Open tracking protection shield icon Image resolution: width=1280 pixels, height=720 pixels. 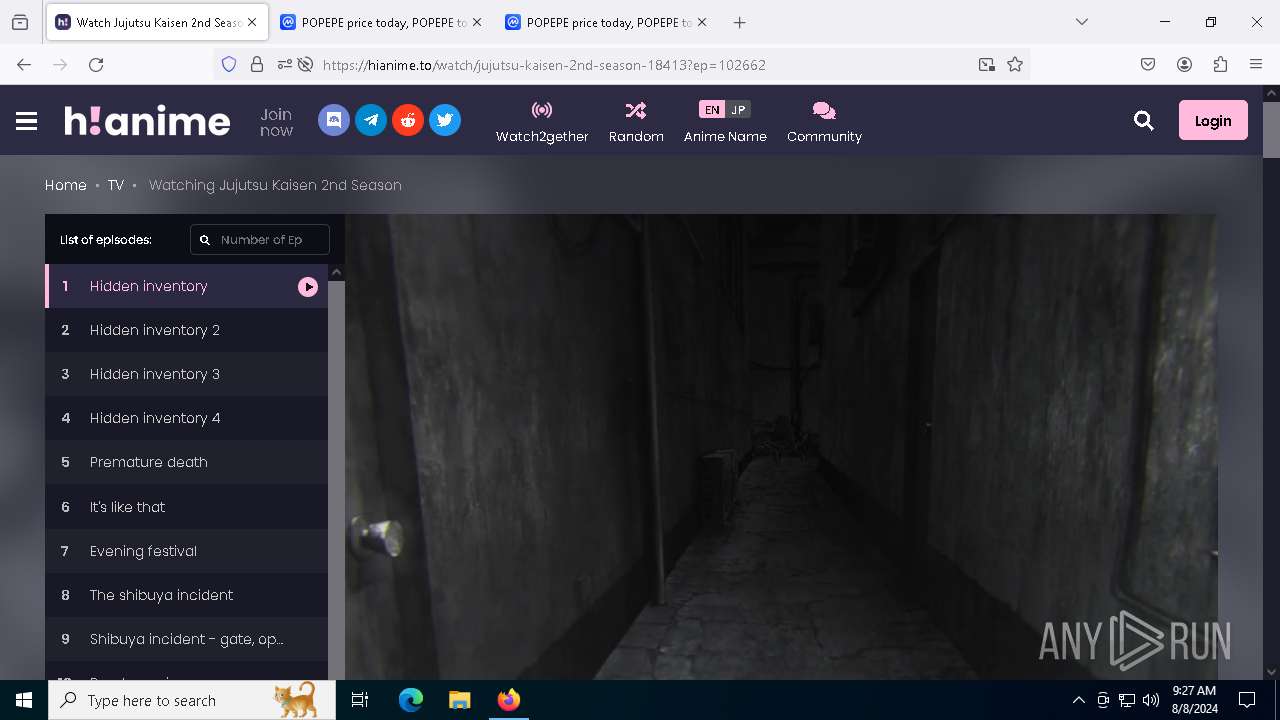pos(229,64)
